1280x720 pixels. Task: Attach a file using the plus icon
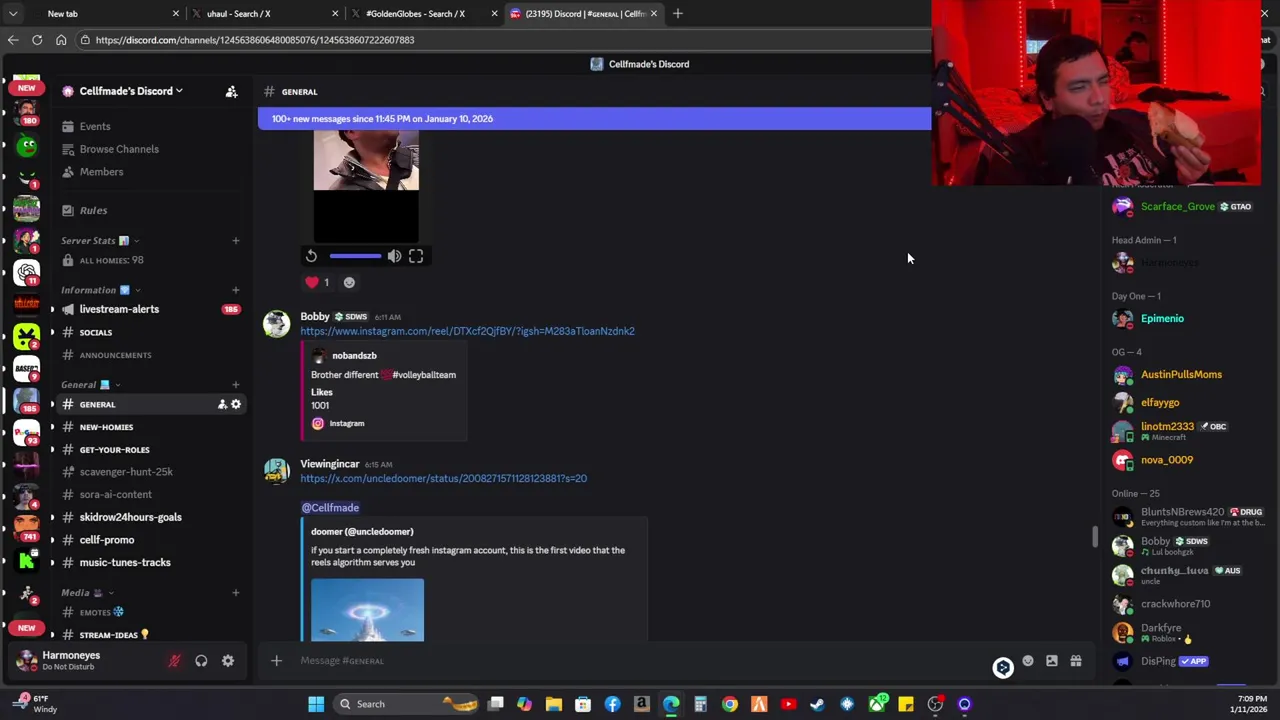click(x=276, y=660)
